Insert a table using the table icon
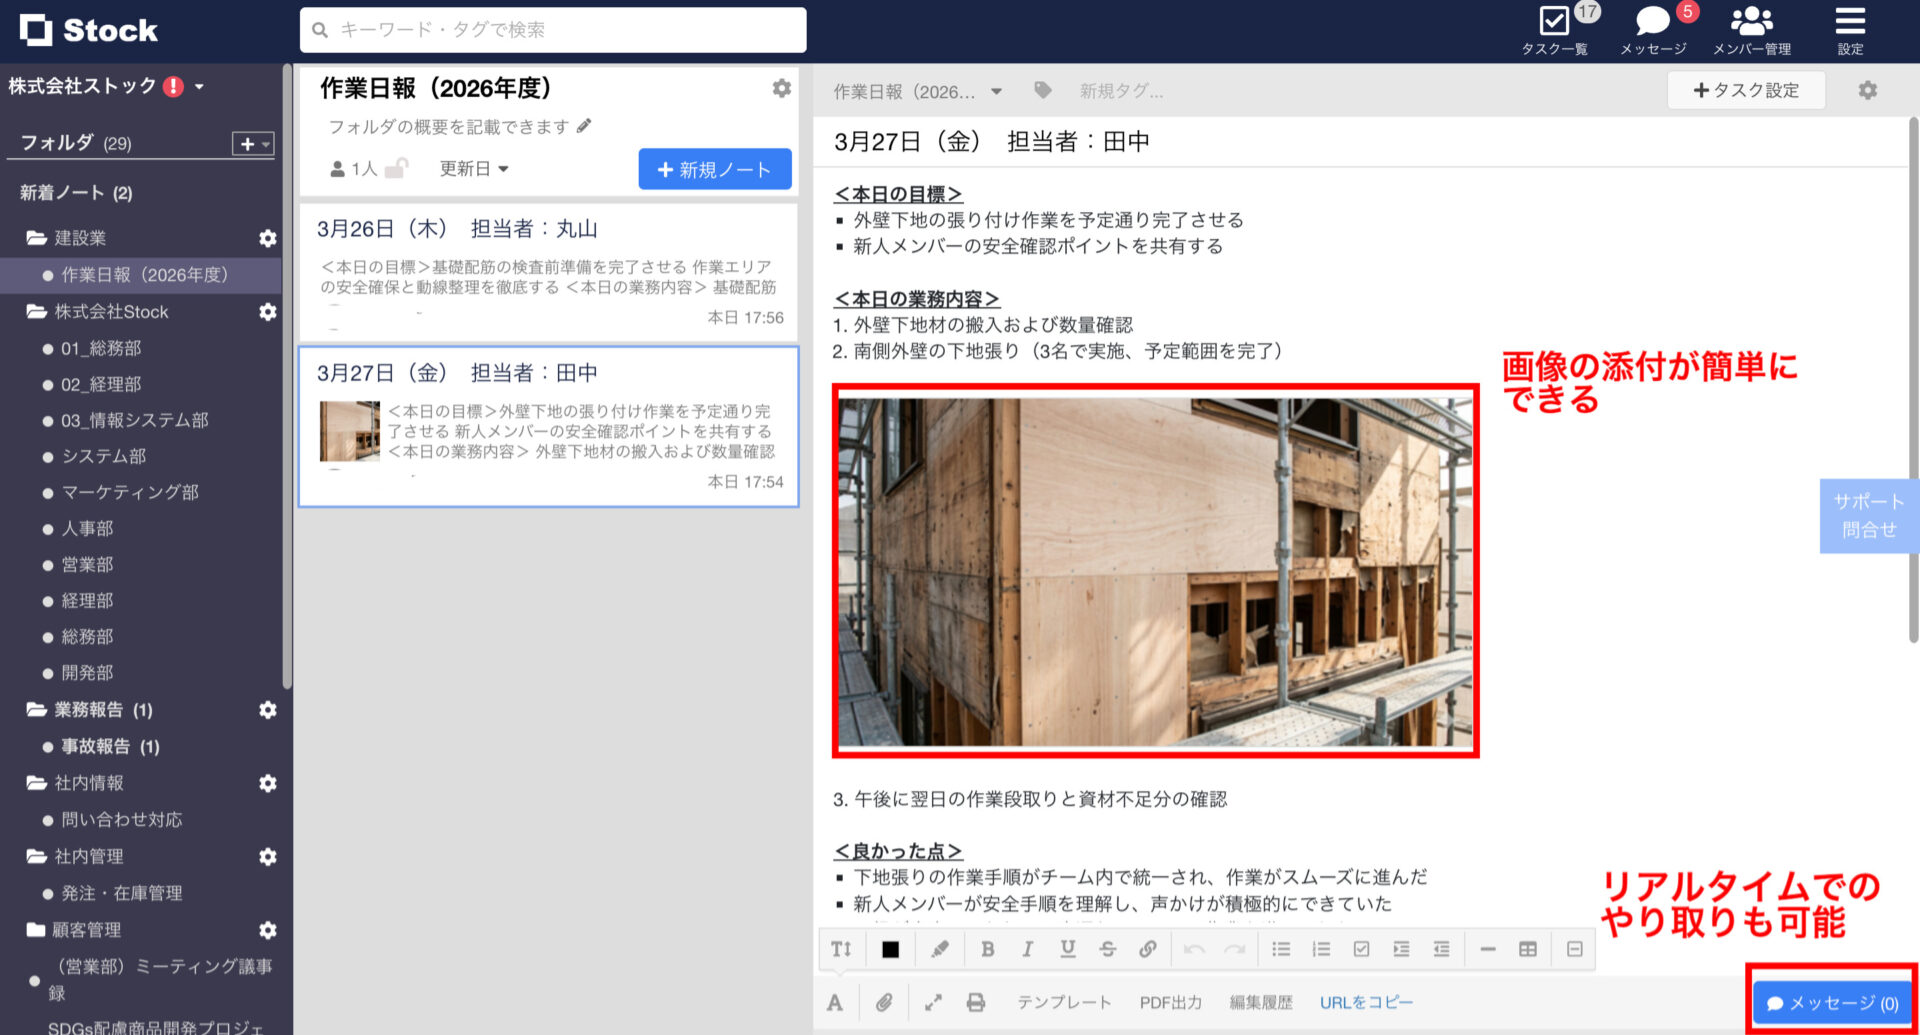The image size is (1920, 1035). [x=1528, y=949]
